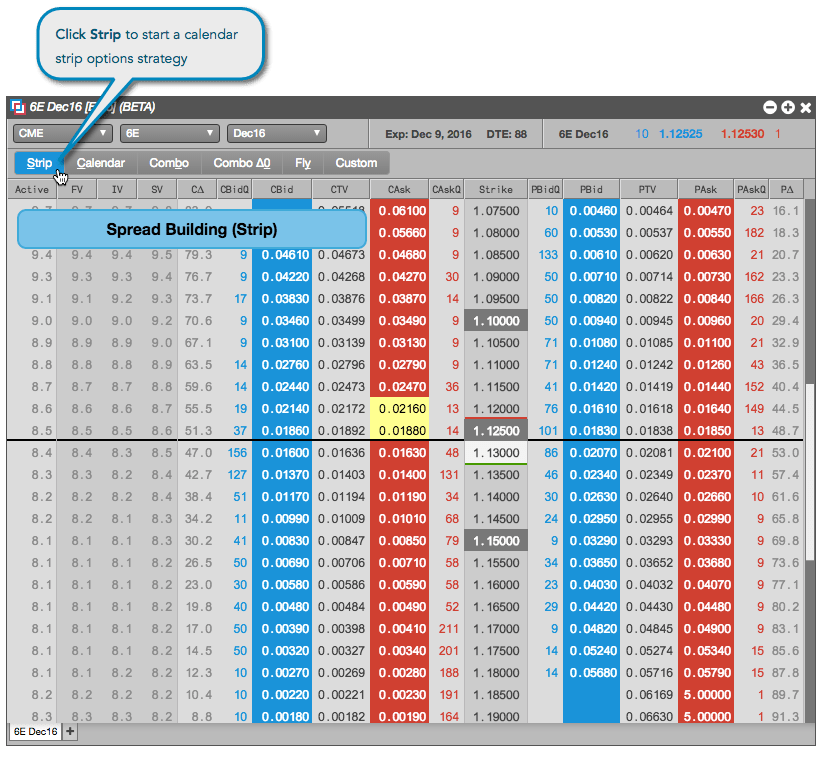Screen dimensions: 823x759
Task: Click call delta value 79.3
Action: [x=198, y=255]
